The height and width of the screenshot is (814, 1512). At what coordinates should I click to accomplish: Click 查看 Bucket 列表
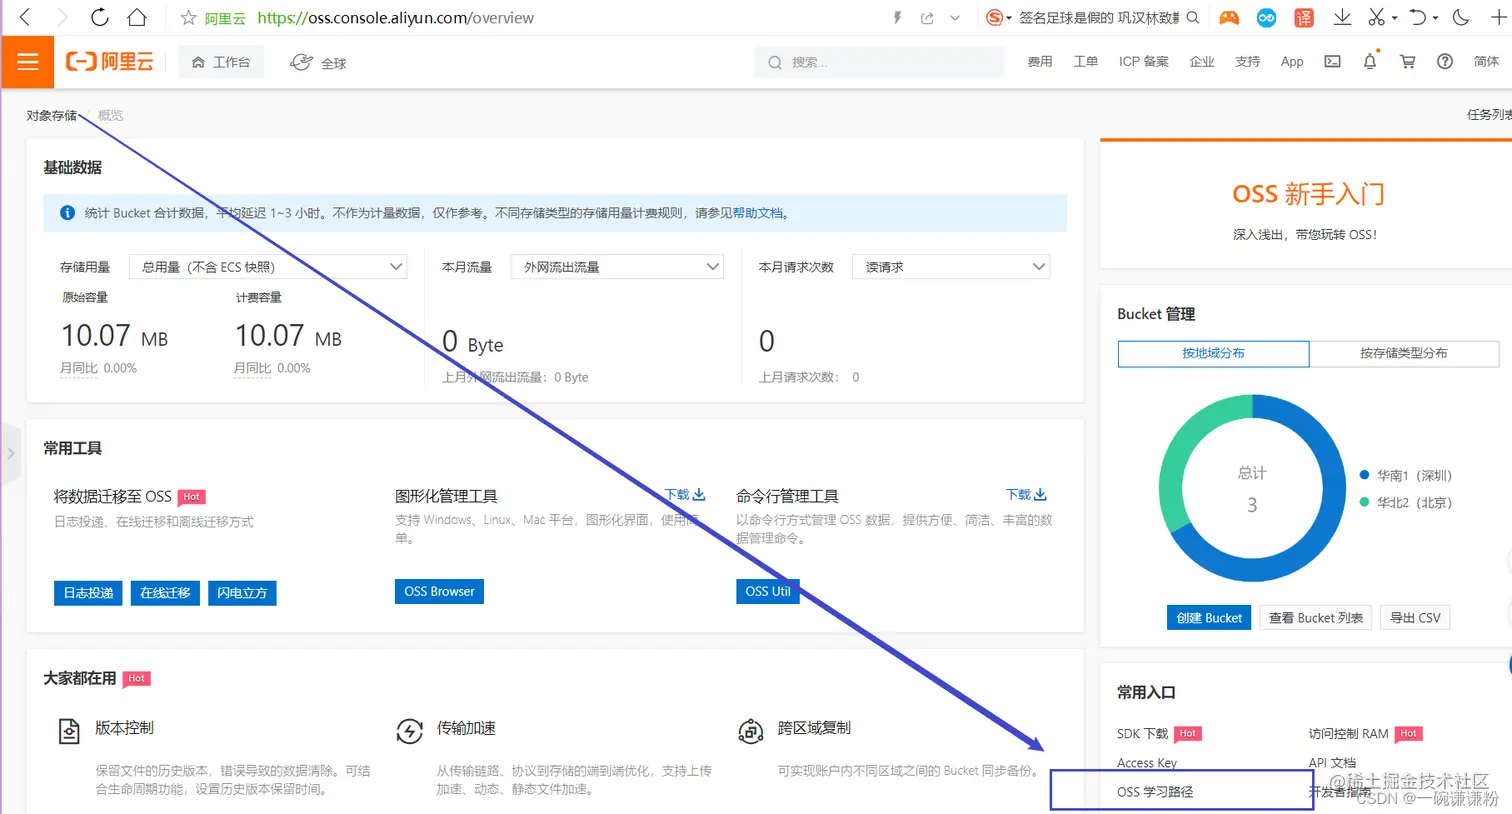pyautogui.click(x=1315, y=618)
